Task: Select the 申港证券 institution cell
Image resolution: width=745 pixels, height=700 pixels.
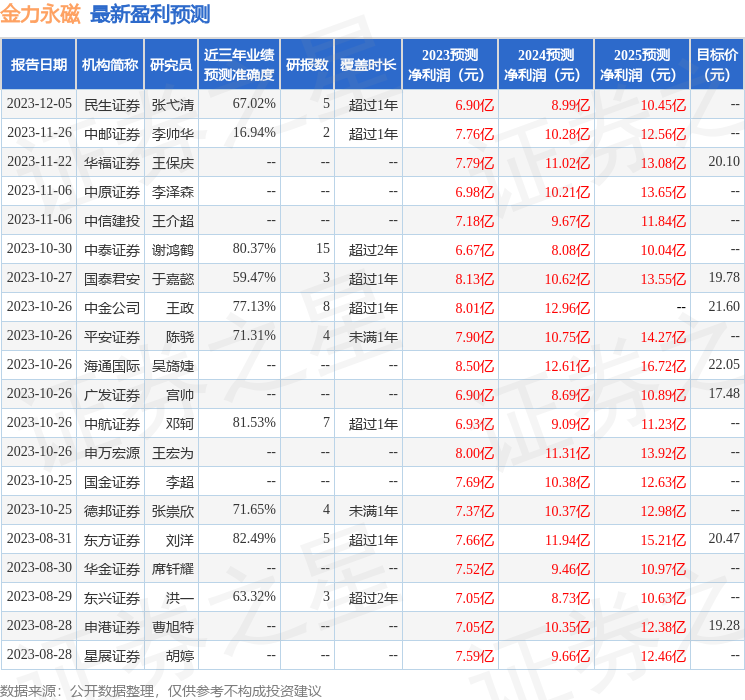Action: (112, 627)
